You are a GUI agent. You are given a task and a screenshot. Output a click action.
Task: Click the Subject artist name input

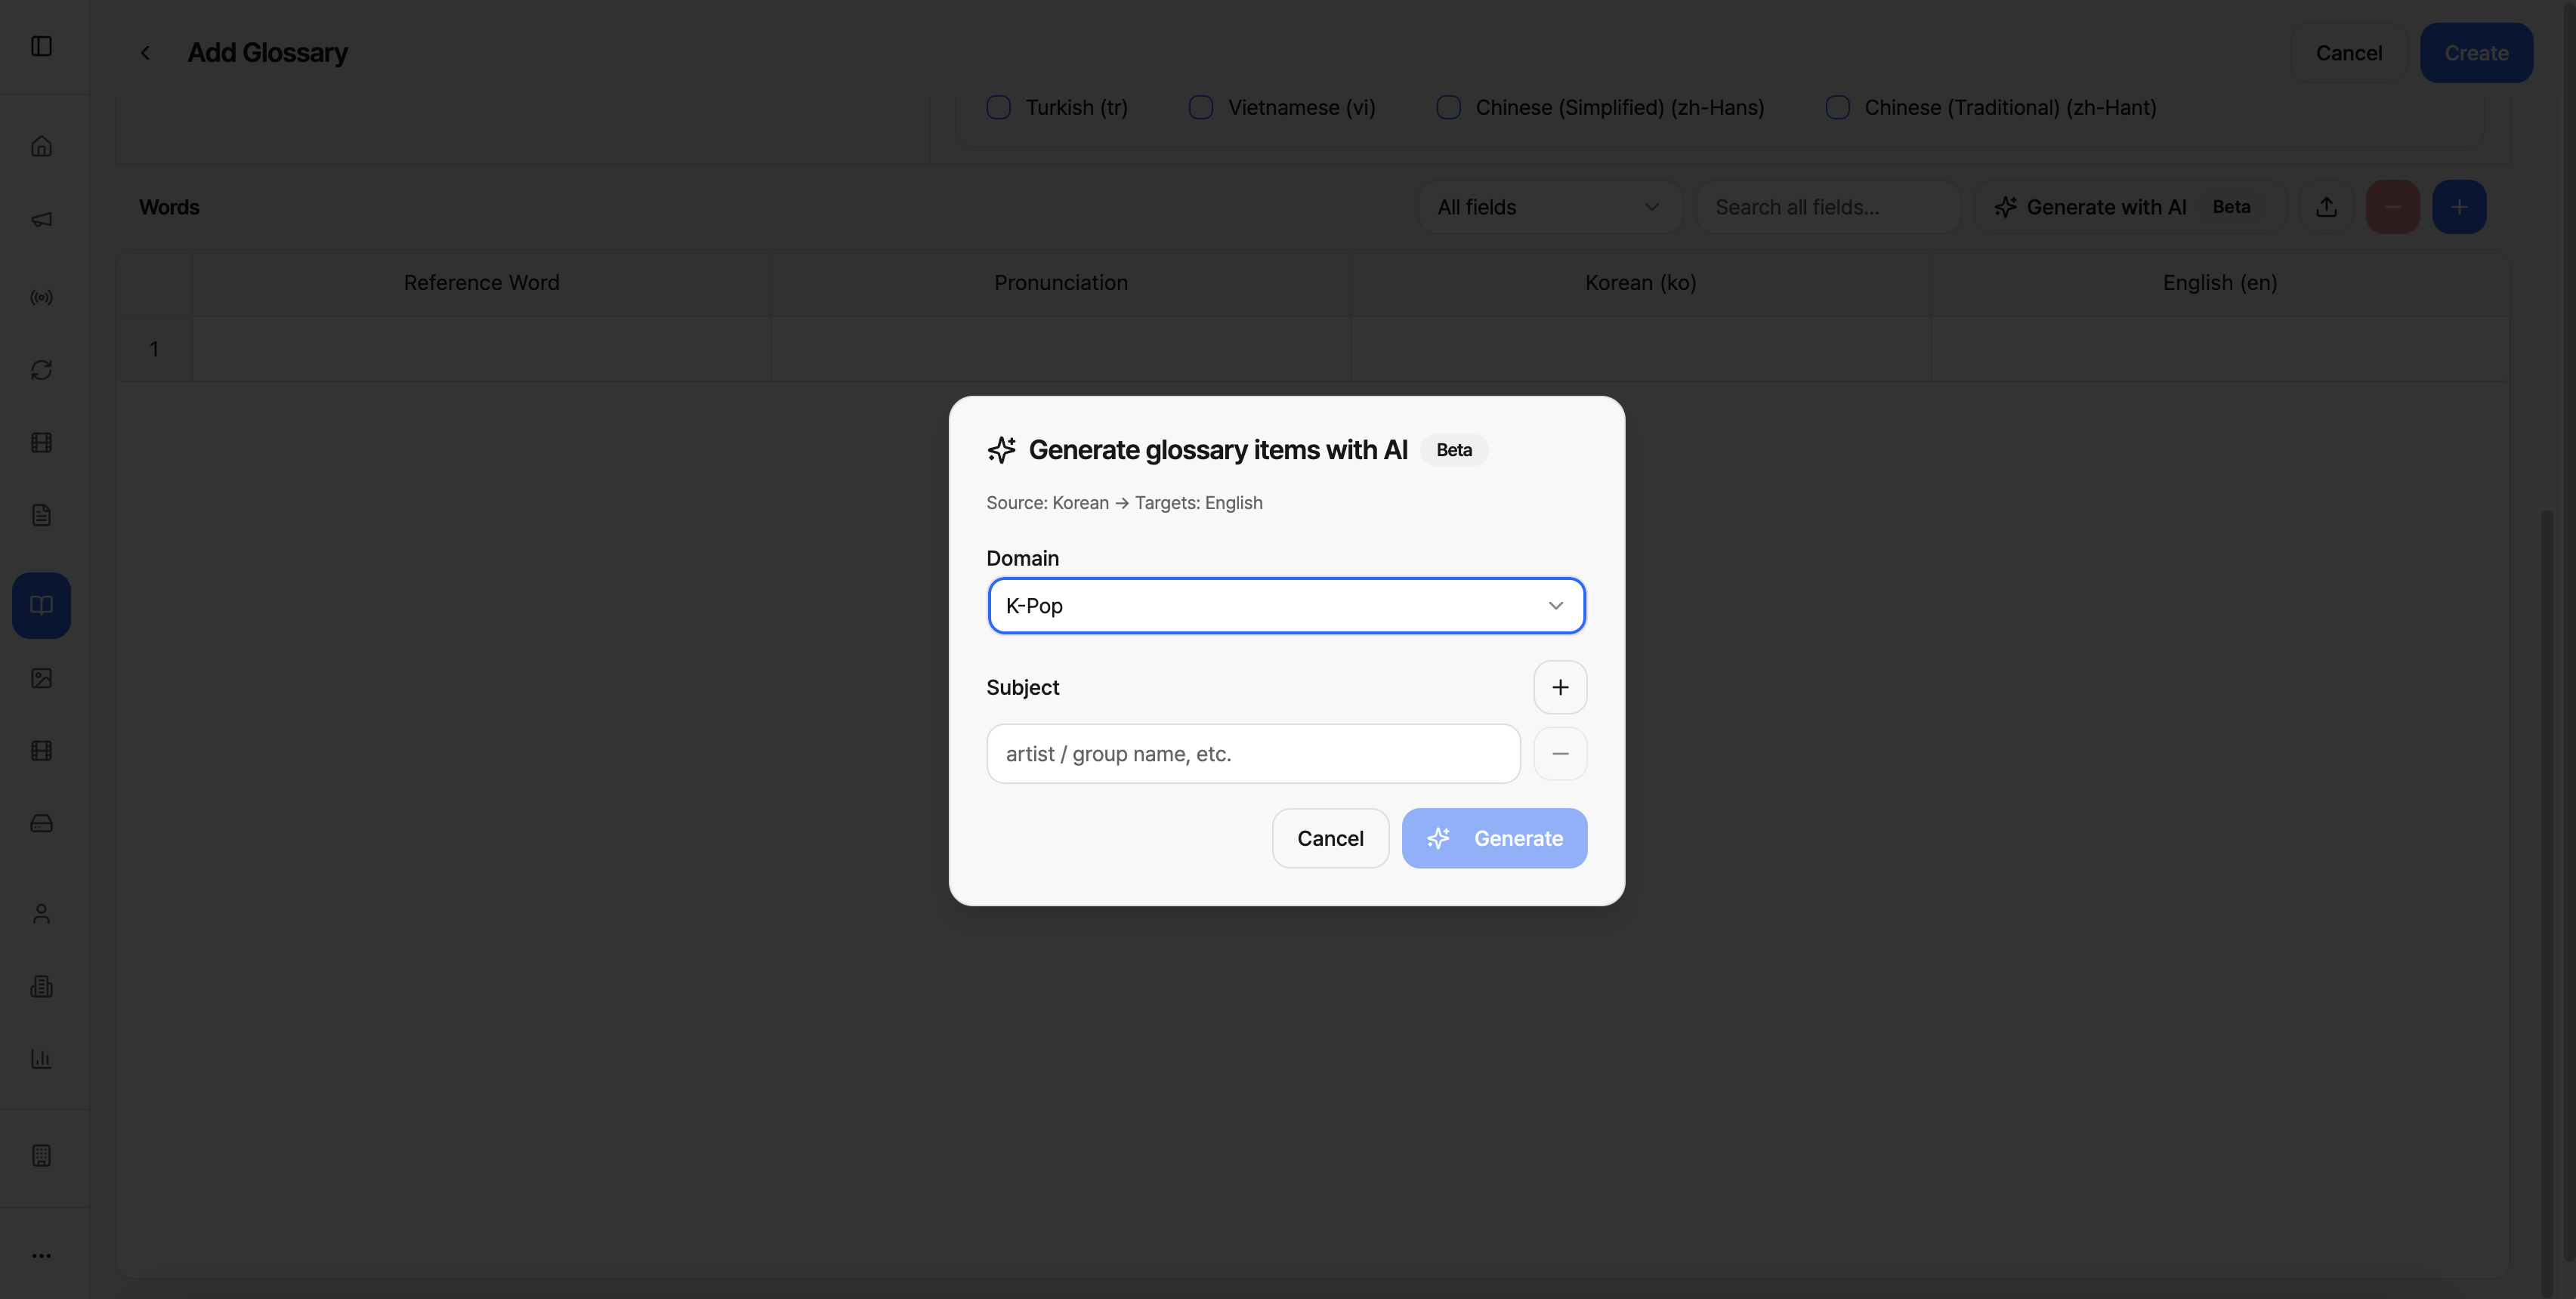pos(1253,754)
